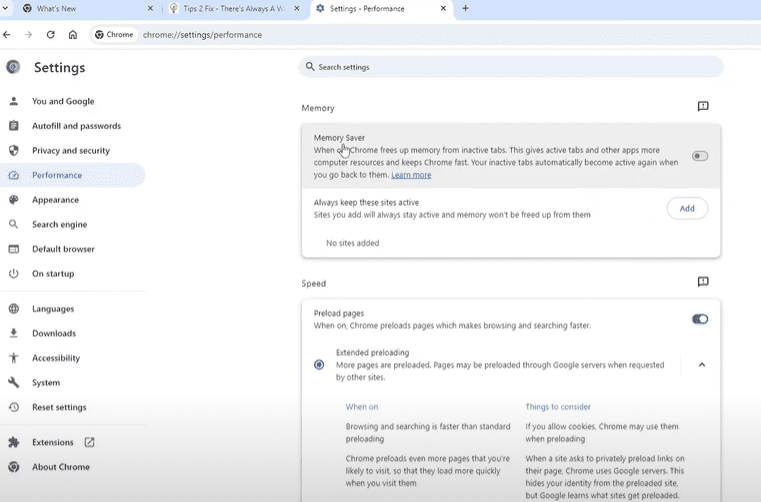Click the home icon in toolbar
The image size is (761, 502).
(73, 34)
